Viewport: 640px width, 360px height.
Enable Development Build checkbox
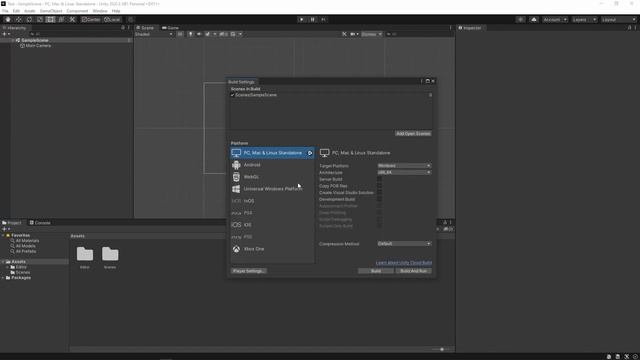380,199
